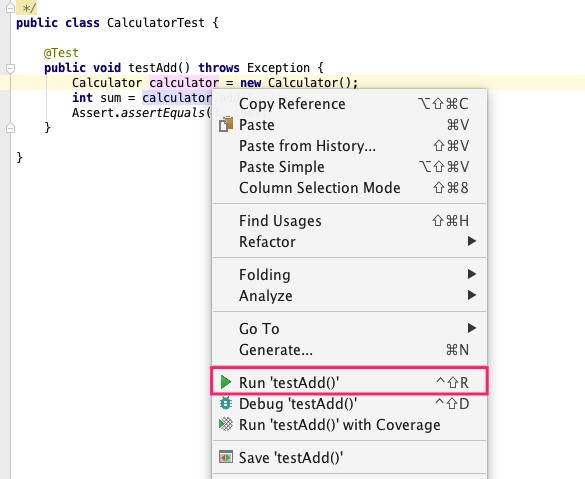Click Assert.assertEquals in the code
Viewport: 585px width, 479px height.
(138, 113)
